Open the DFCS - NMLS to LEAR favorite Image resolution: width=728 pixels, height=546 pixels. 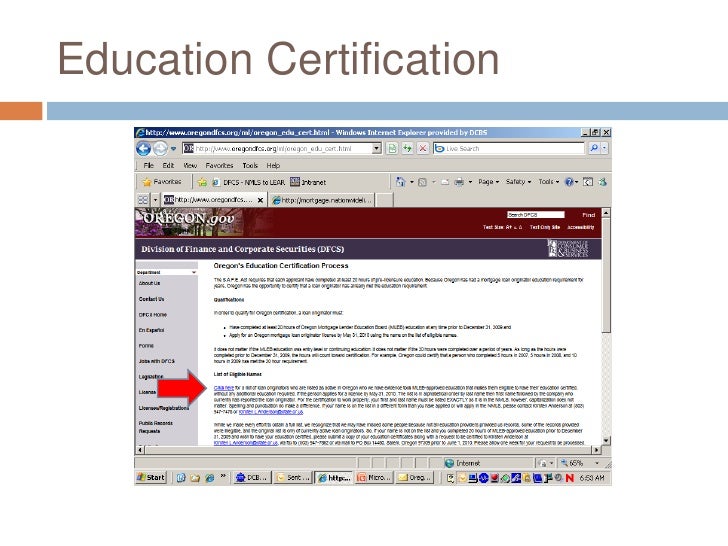[248, 182]
